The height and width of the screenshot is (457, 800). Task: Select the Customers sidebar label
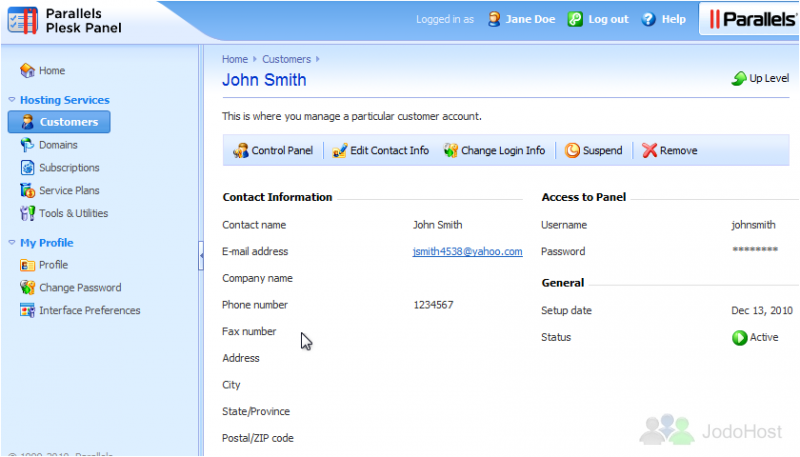pos(69,122)
